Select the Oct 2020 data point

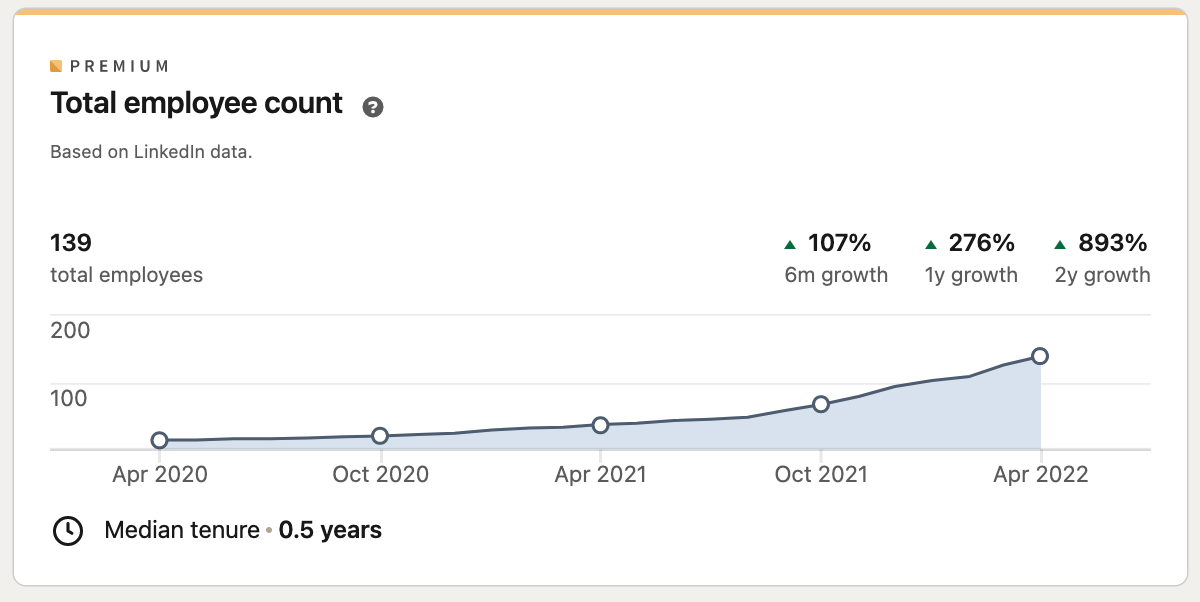380,436
